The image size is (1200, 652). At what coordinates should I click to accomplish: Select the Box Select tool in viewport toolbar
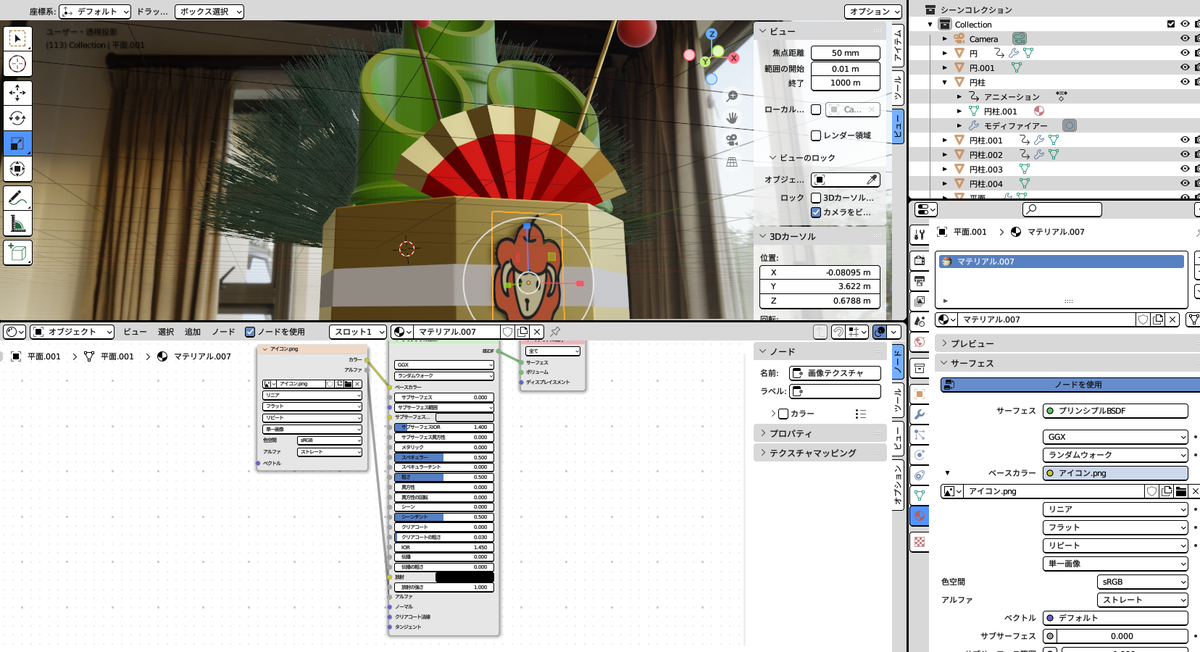click(19, 41)
